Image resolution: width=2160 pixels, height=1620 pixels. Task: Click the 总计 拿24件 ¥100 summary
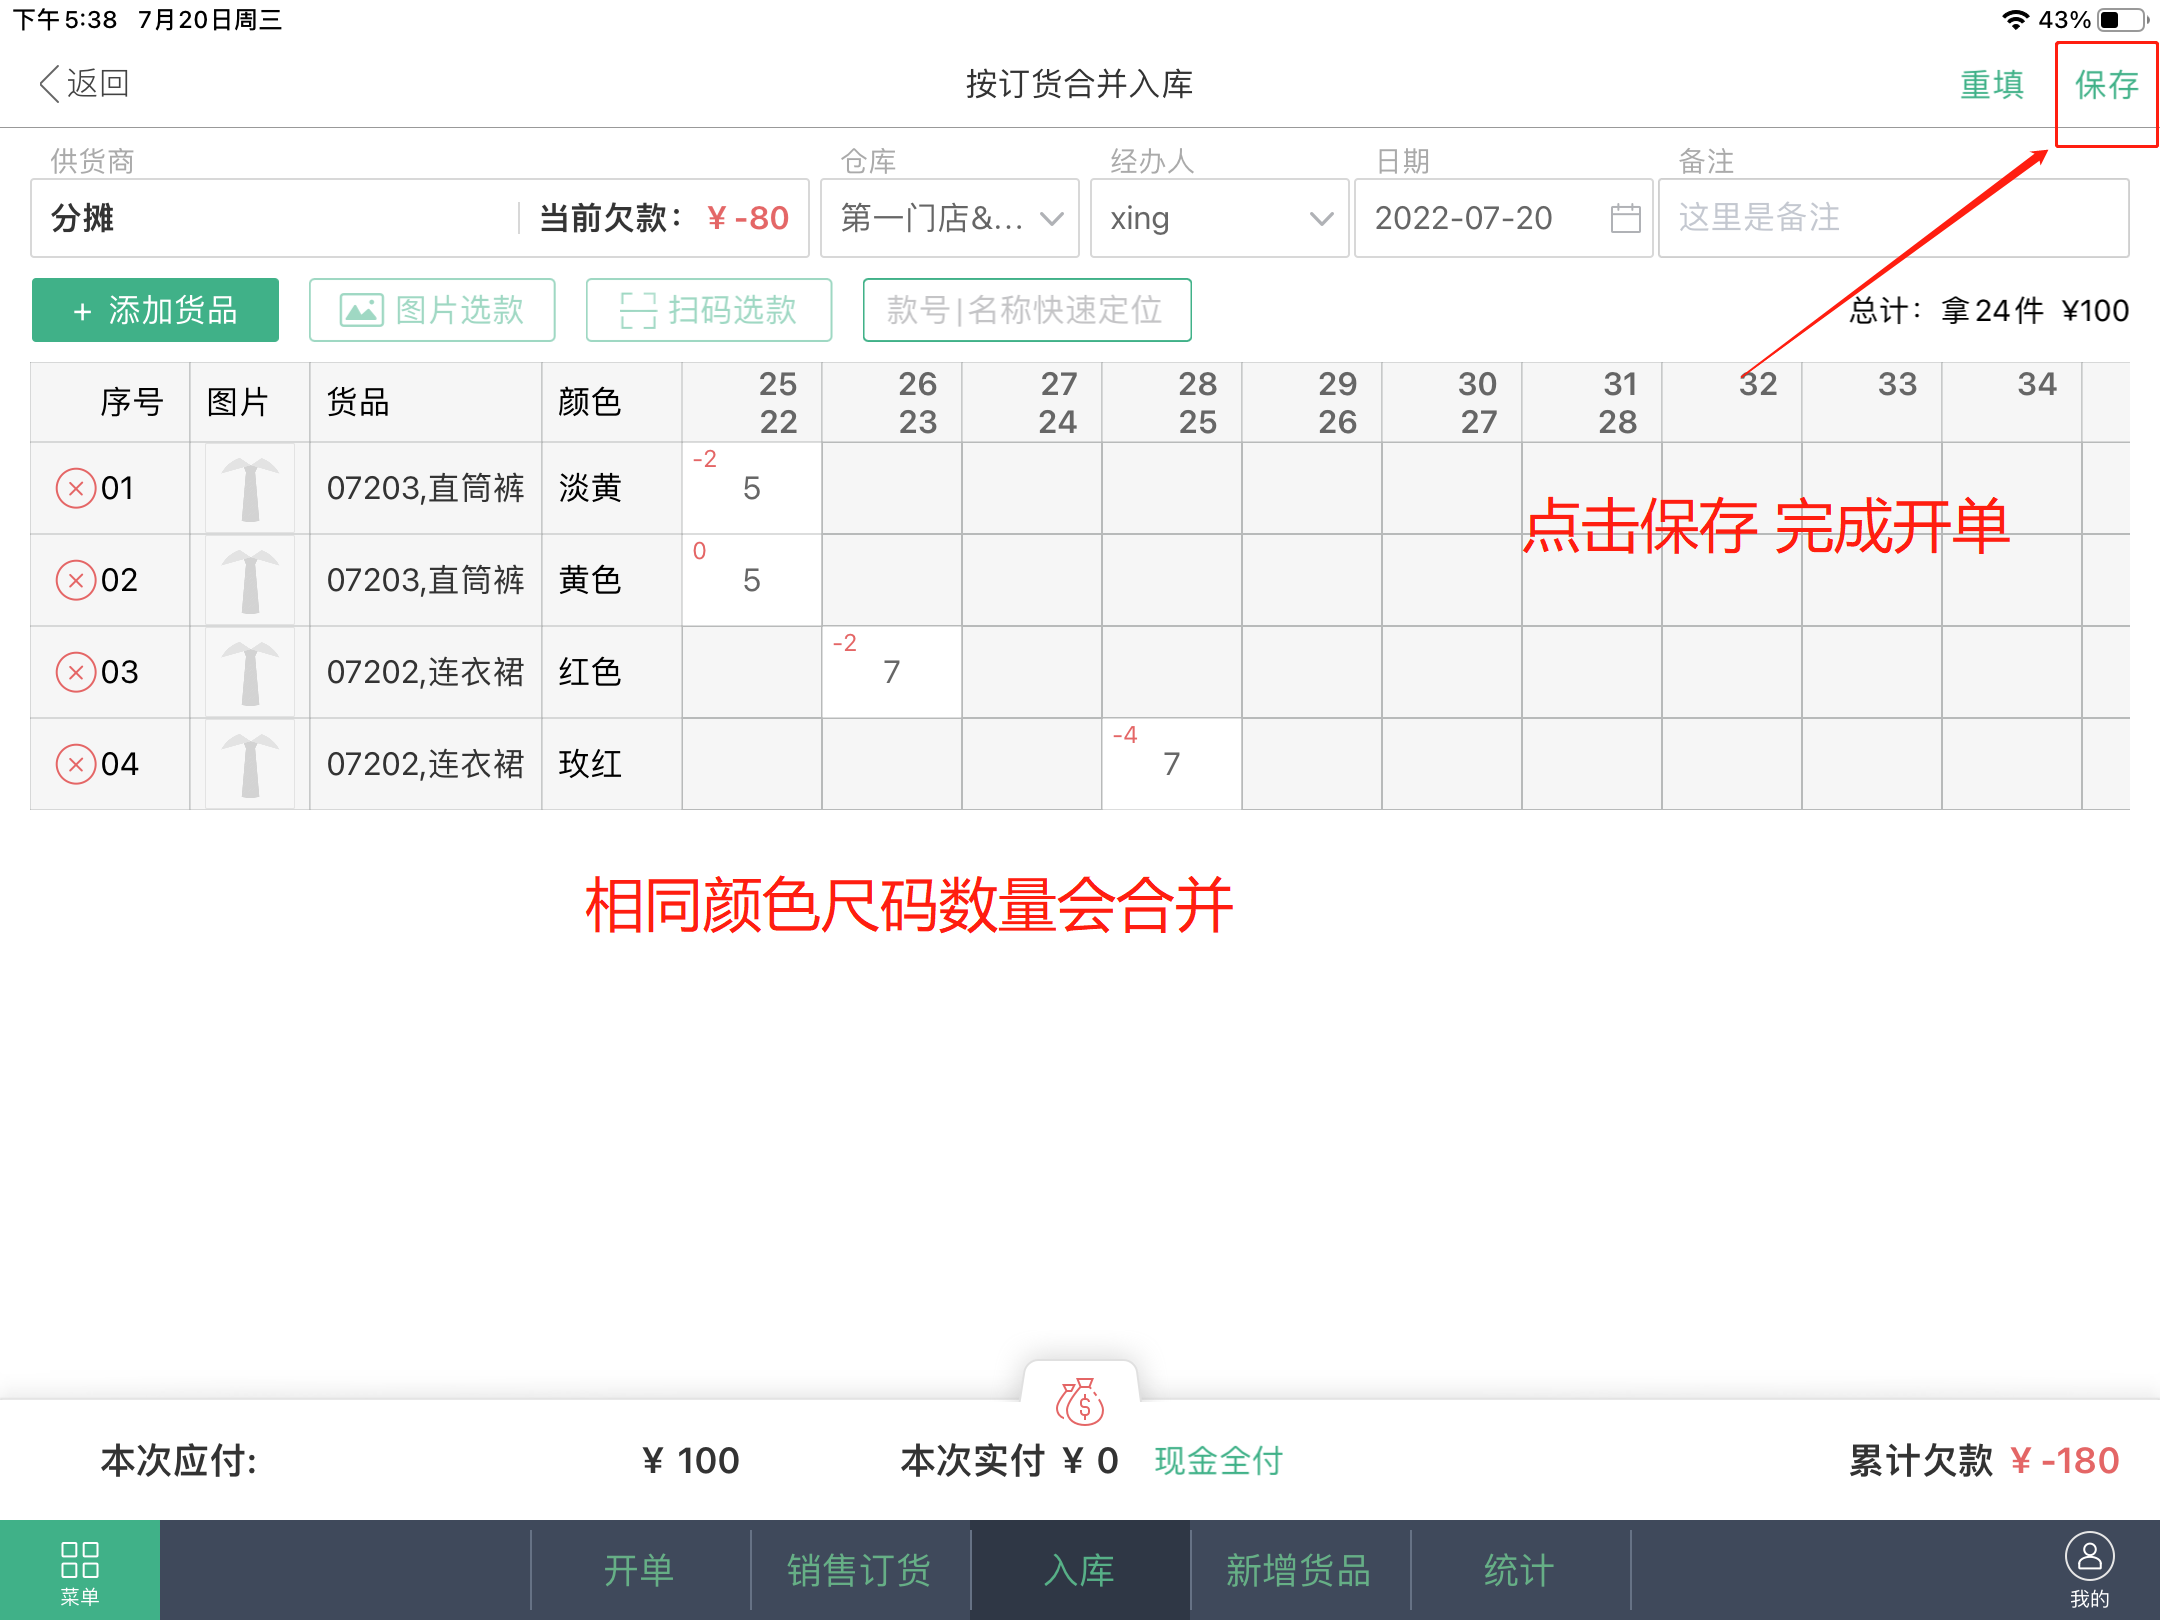1988,311
